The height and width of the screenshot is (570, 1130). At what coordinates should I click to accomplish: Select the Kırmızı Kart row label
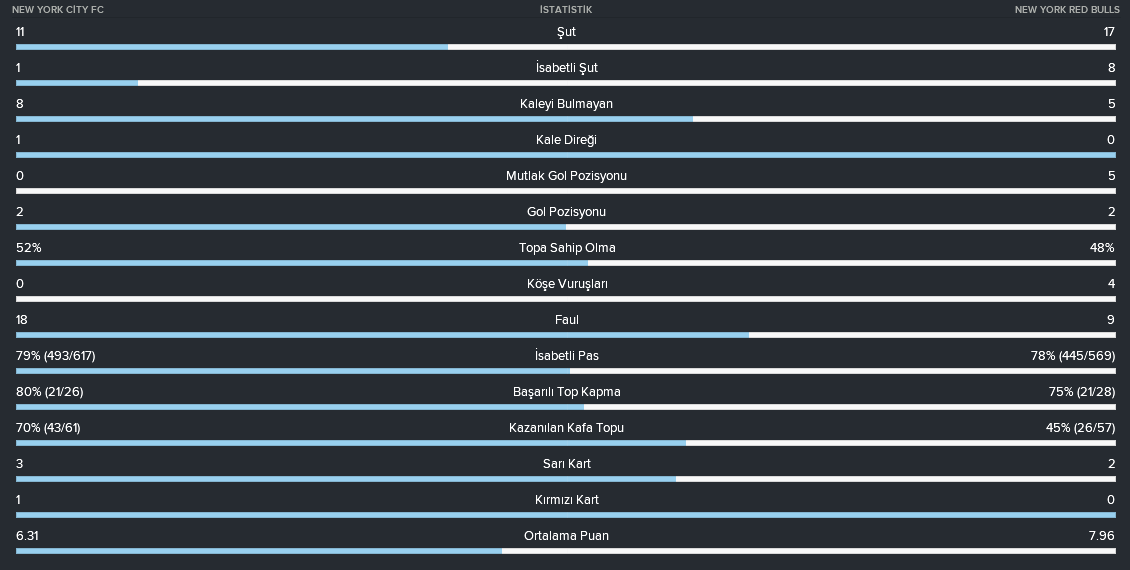(x=566, y=500)
